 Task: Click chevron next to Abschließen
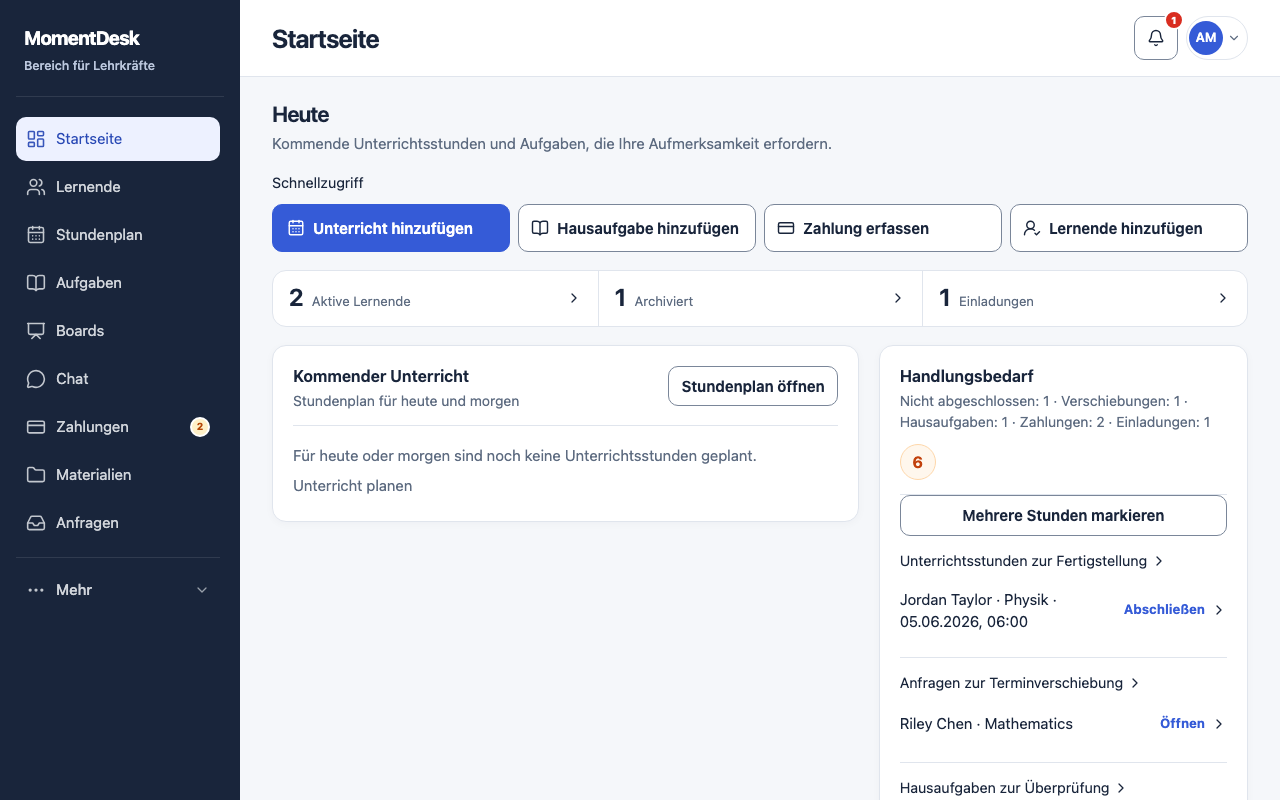(1219, 610)
